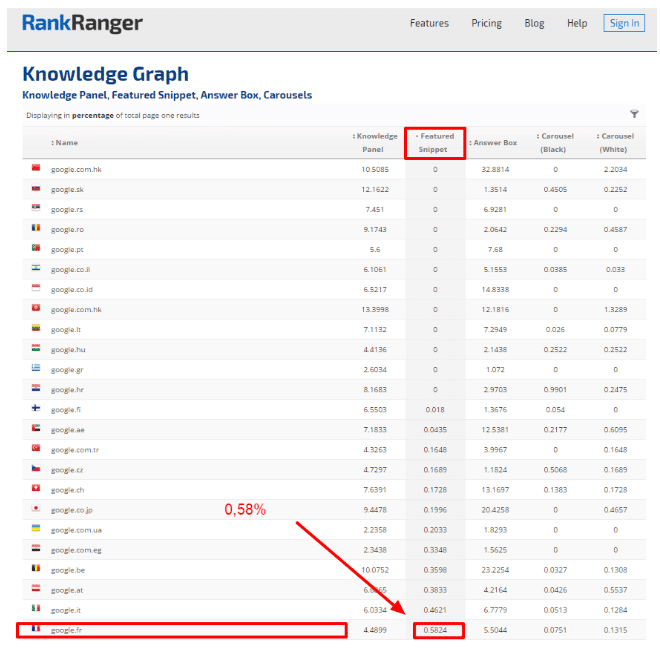Click the Knowledge Graph page heading
Screen dimensions: 660x657
pos(105,74)
